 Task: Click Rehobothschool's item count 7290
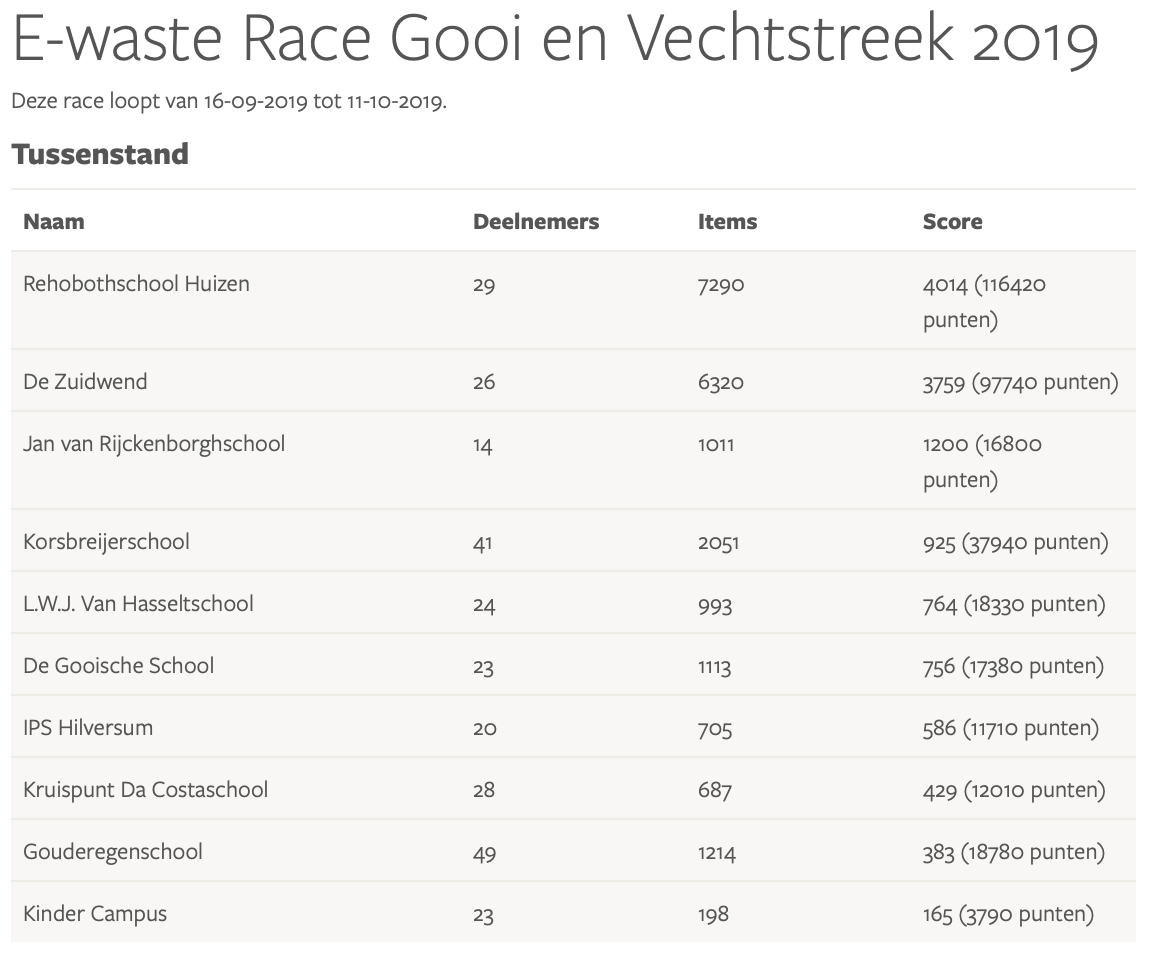click(x=721, y=285)
